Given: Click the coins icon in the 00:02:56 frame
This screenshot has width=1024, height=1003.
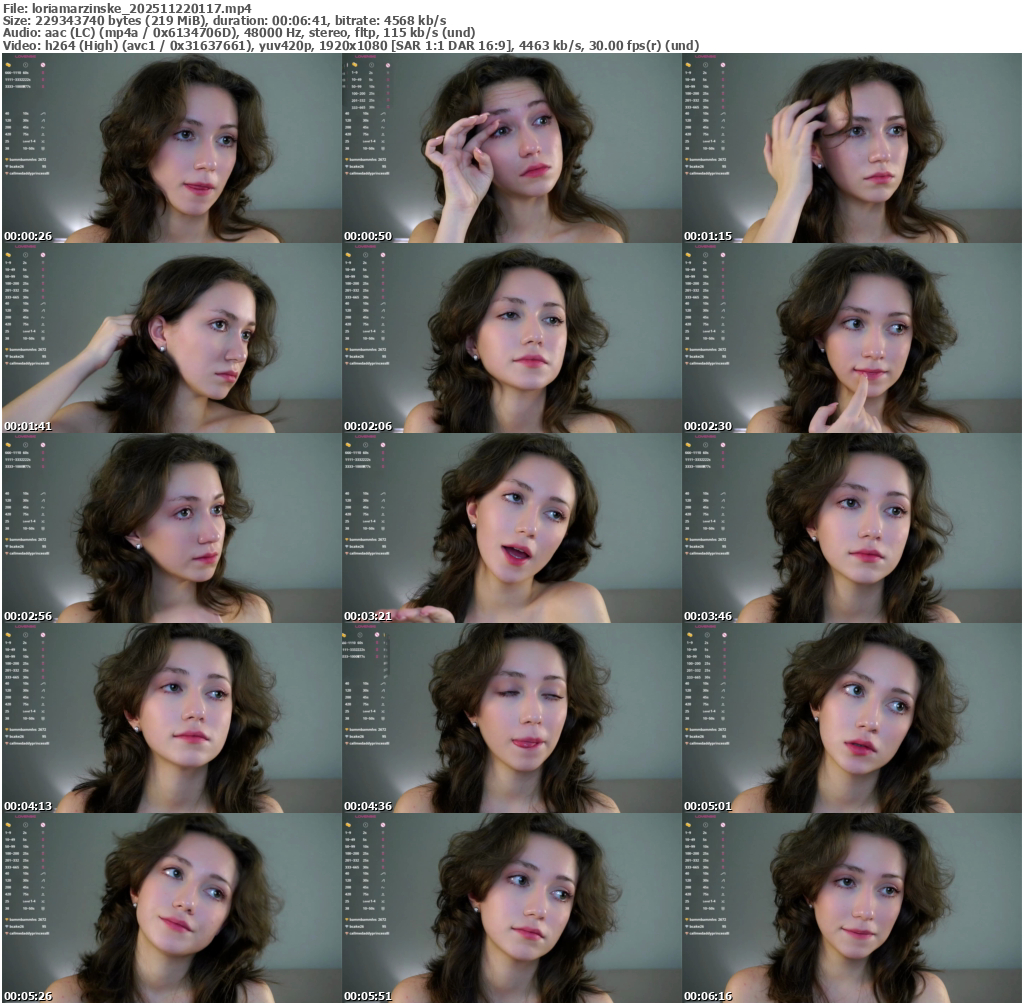Looking at the screenshot, I should click(8, 444).
